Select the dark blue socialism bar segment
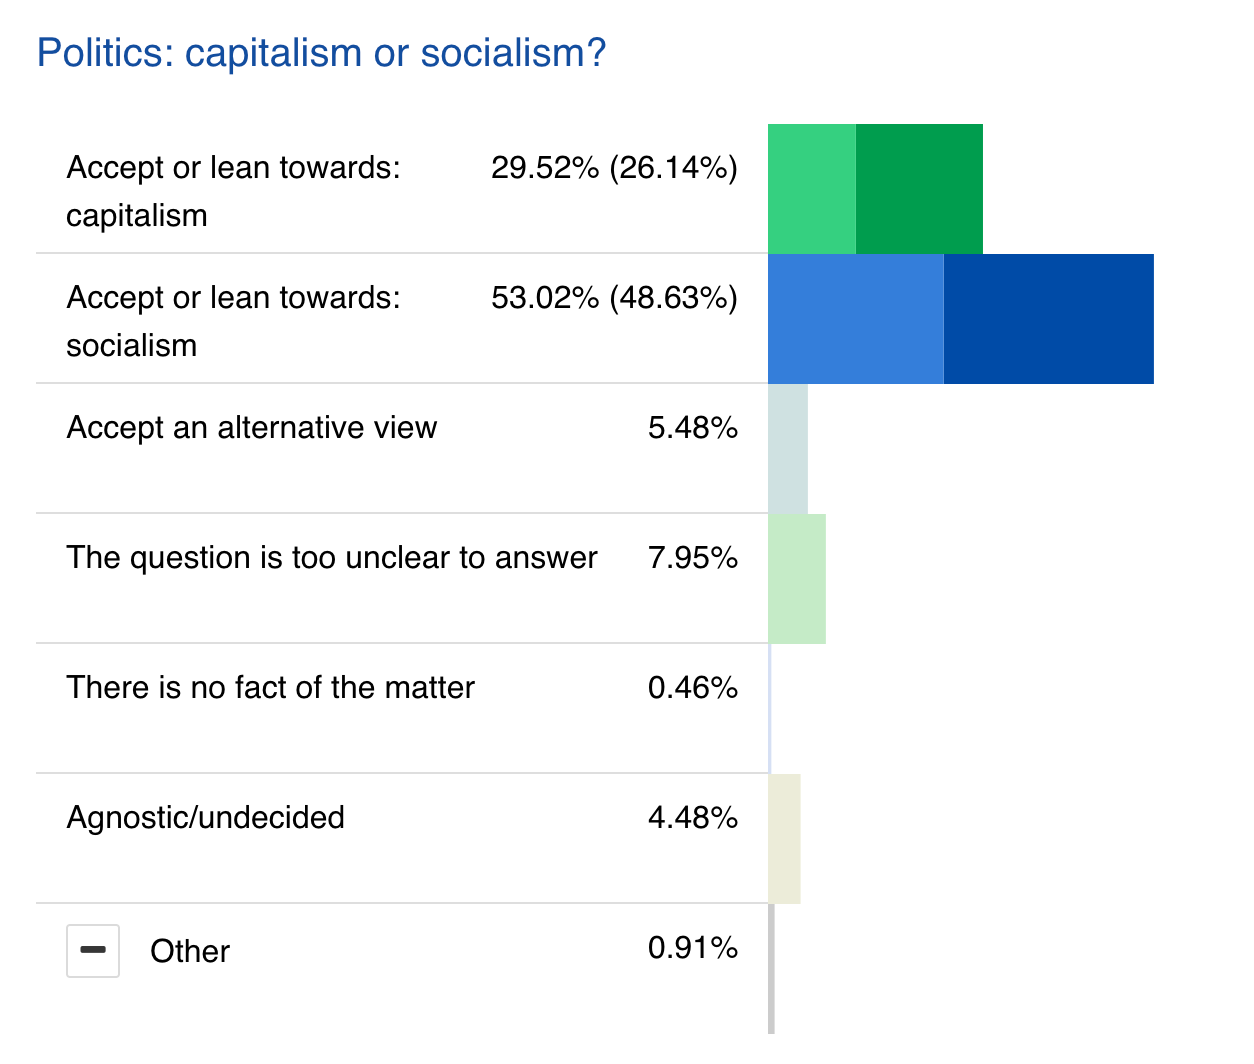The height and width of the screenshot is (1064, 1254). coord(1048,318)
